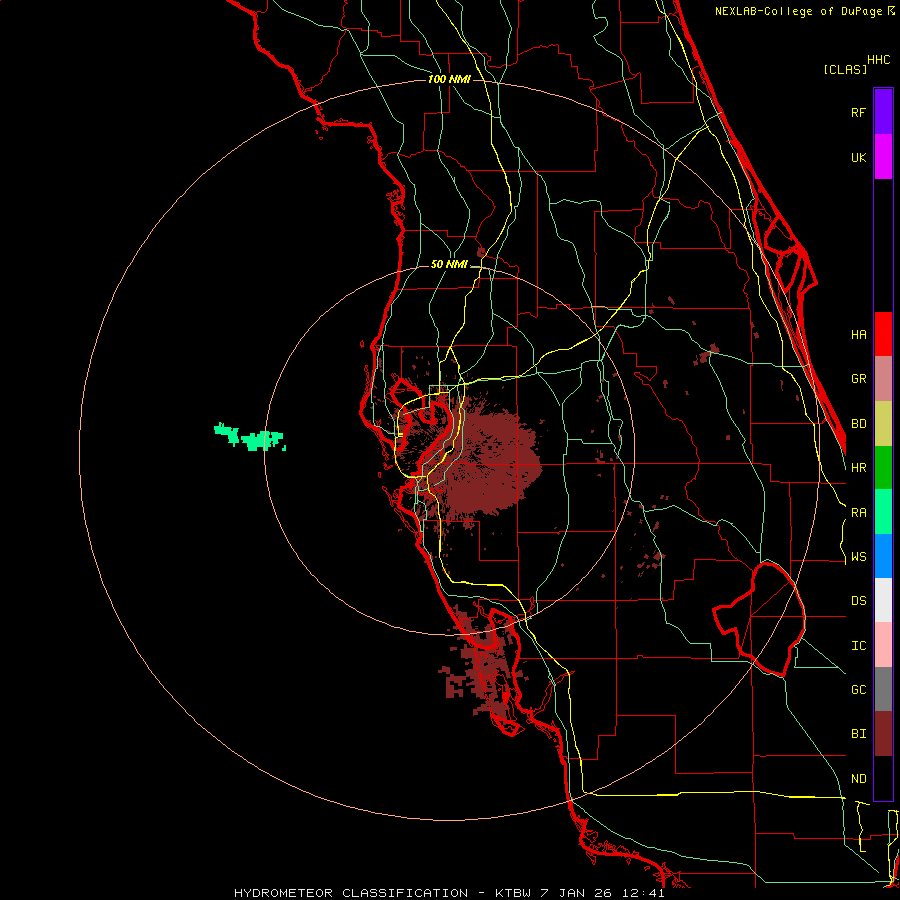Click the RF legend label
Image resolution: width=900 pixels, height=900 pixels.
coord(858,112)
